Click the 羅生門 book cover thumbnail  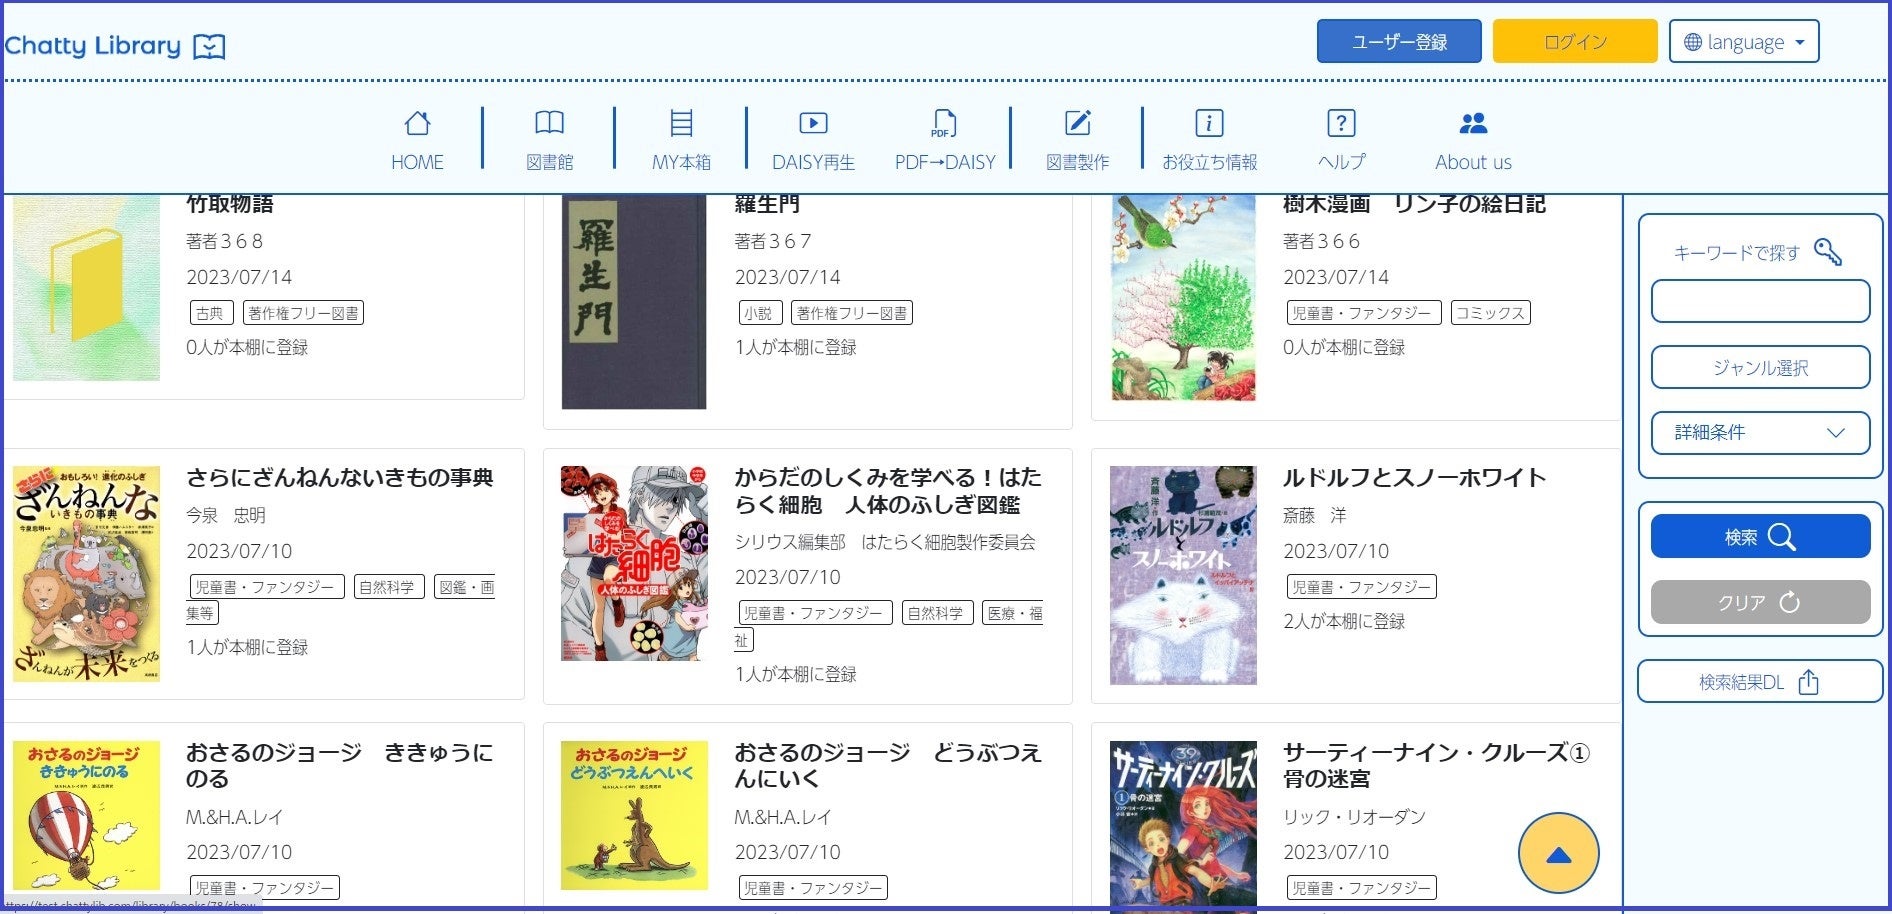coord(634,302)
